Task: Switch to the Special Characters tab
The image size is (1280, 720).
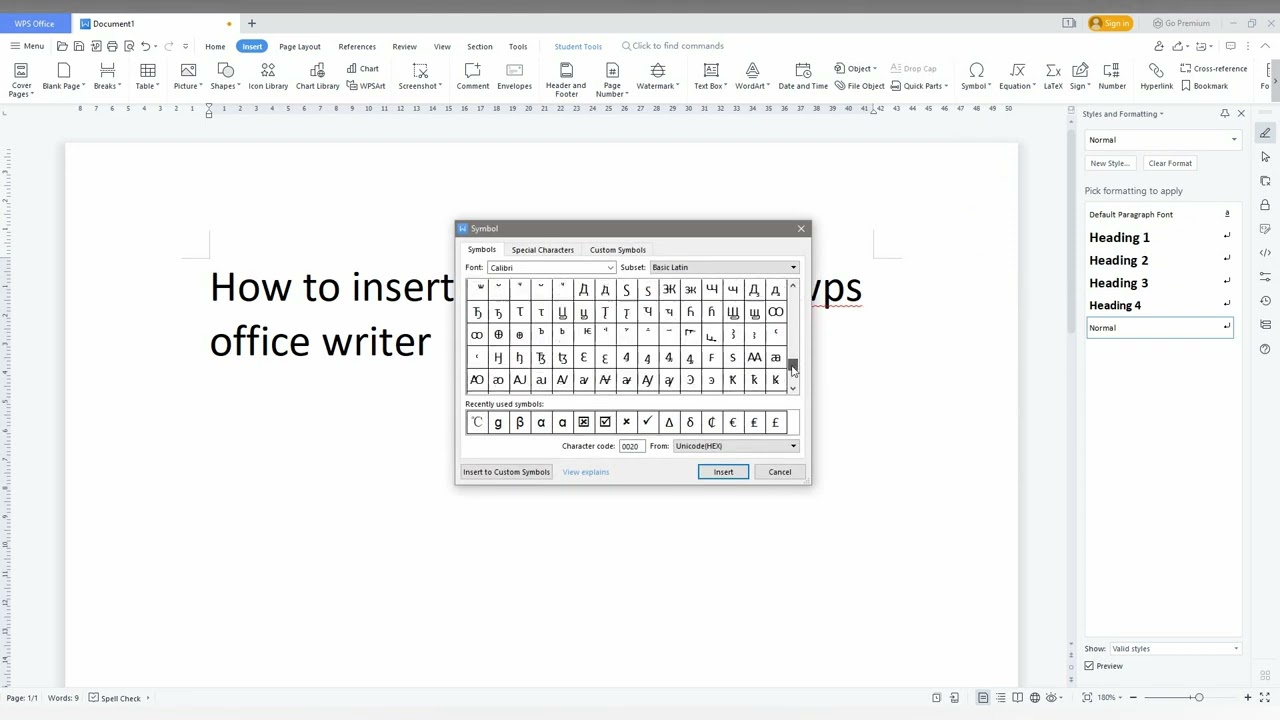Action: click(x=543, y=250)
